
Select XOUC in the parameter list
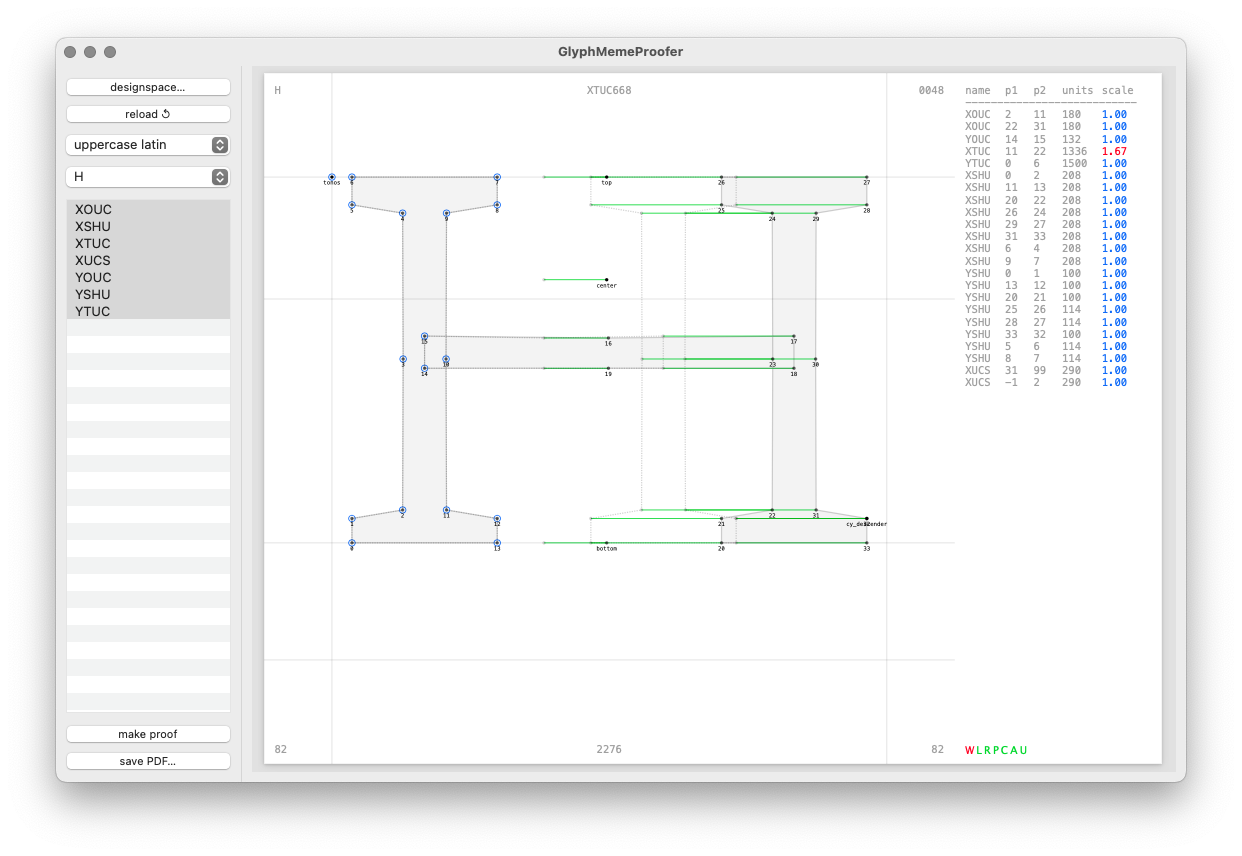[93, 210]
